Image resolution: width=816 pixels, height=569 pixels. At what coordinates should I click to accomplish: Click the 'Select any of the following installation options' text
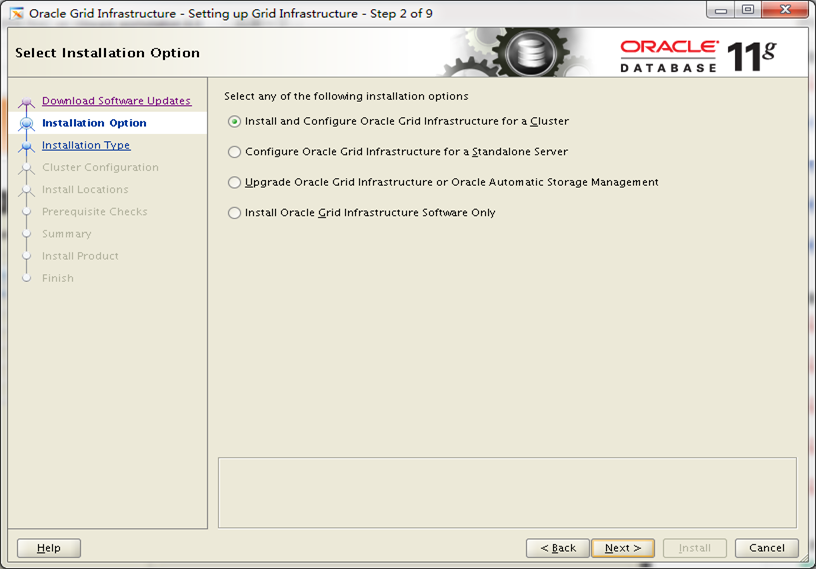[346, 96]
